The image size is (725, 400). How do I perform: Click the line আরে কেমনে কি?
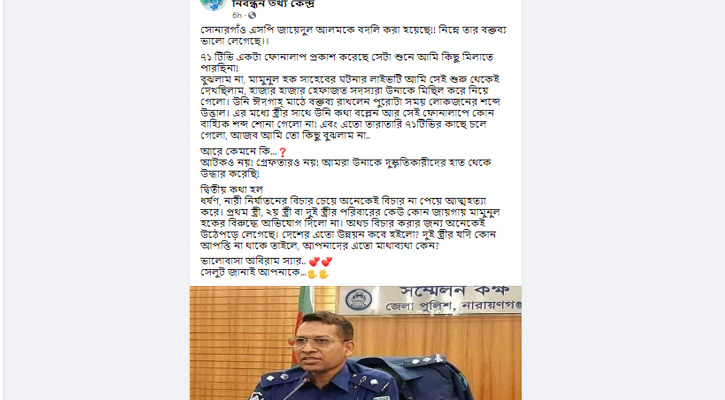238,152
